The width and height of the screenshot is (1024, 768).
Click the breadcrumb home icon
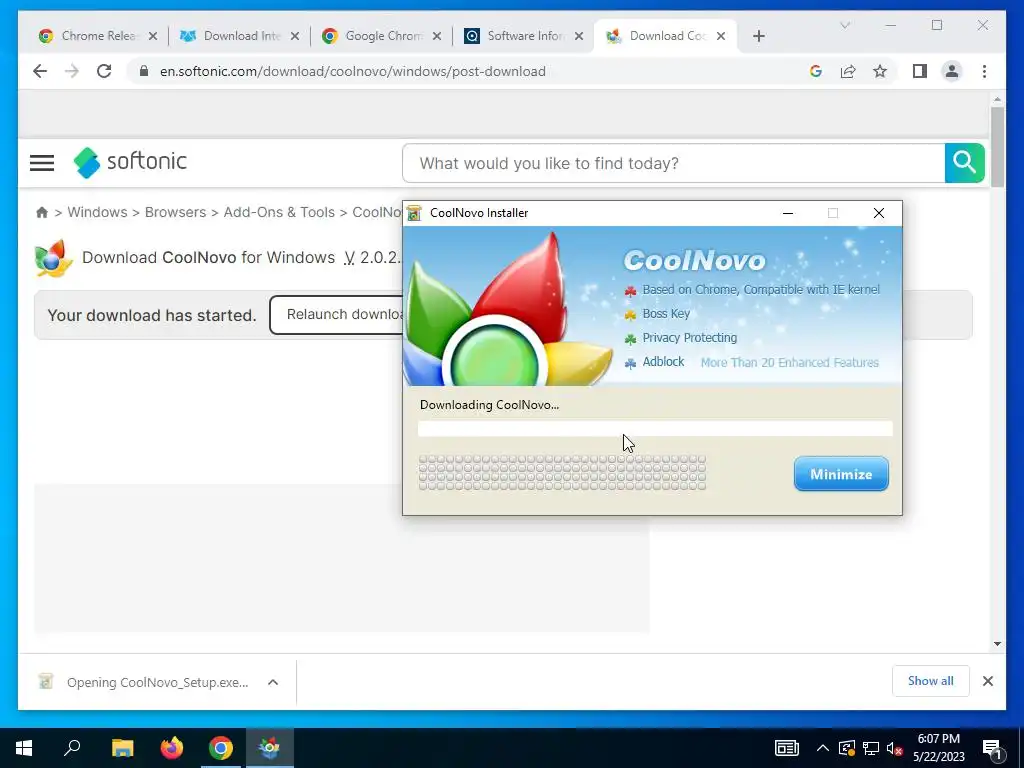click(x=42, y=212)
